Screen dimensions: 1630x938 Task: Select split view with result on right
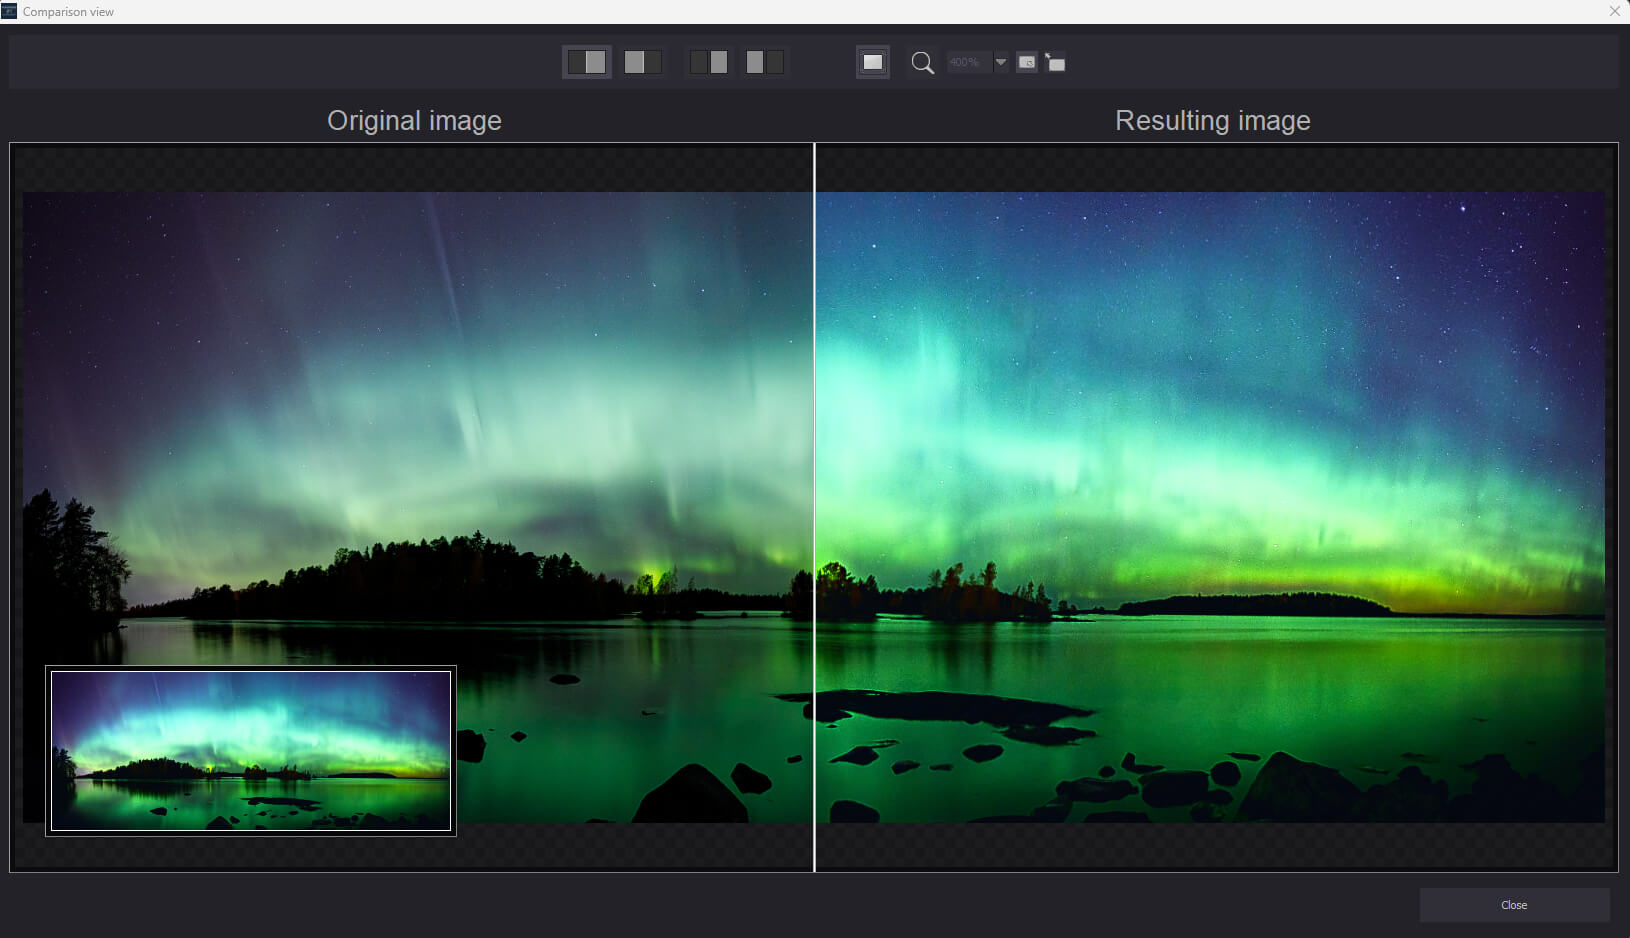pos(587,62)
